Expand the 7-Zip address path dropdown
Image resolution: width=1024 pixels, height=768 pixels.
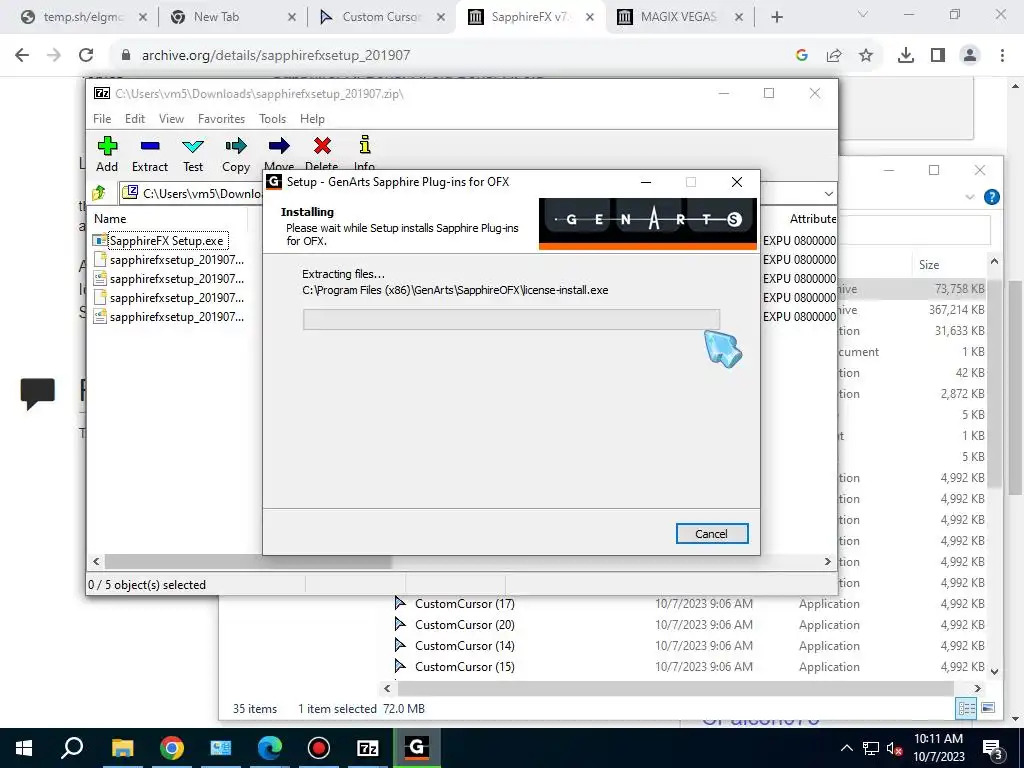pyautogui.click(x=828, y=193)
